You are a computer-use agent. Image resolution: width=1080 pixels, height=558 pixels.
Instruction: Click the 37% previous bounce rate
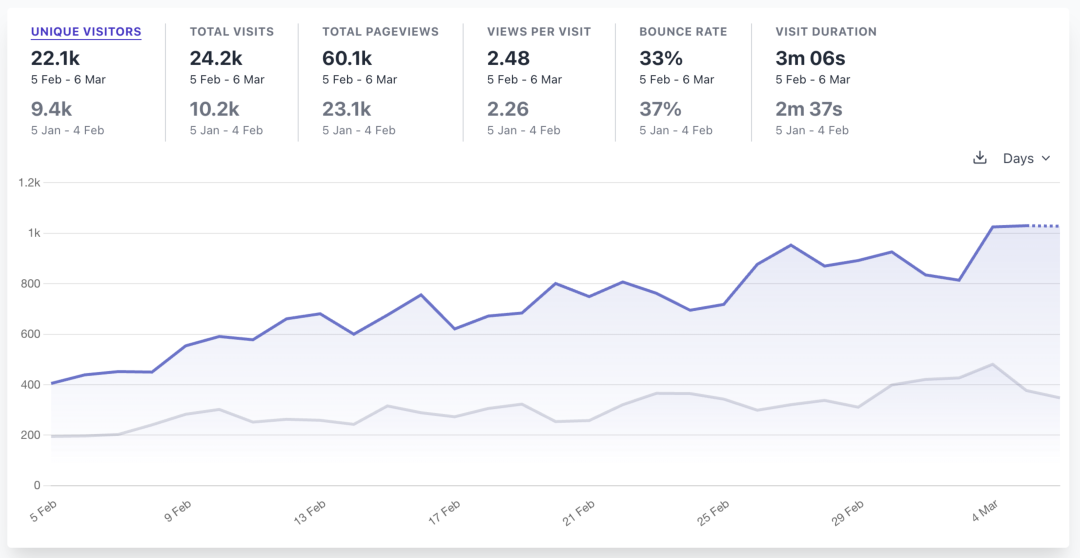tap(660, 109)
